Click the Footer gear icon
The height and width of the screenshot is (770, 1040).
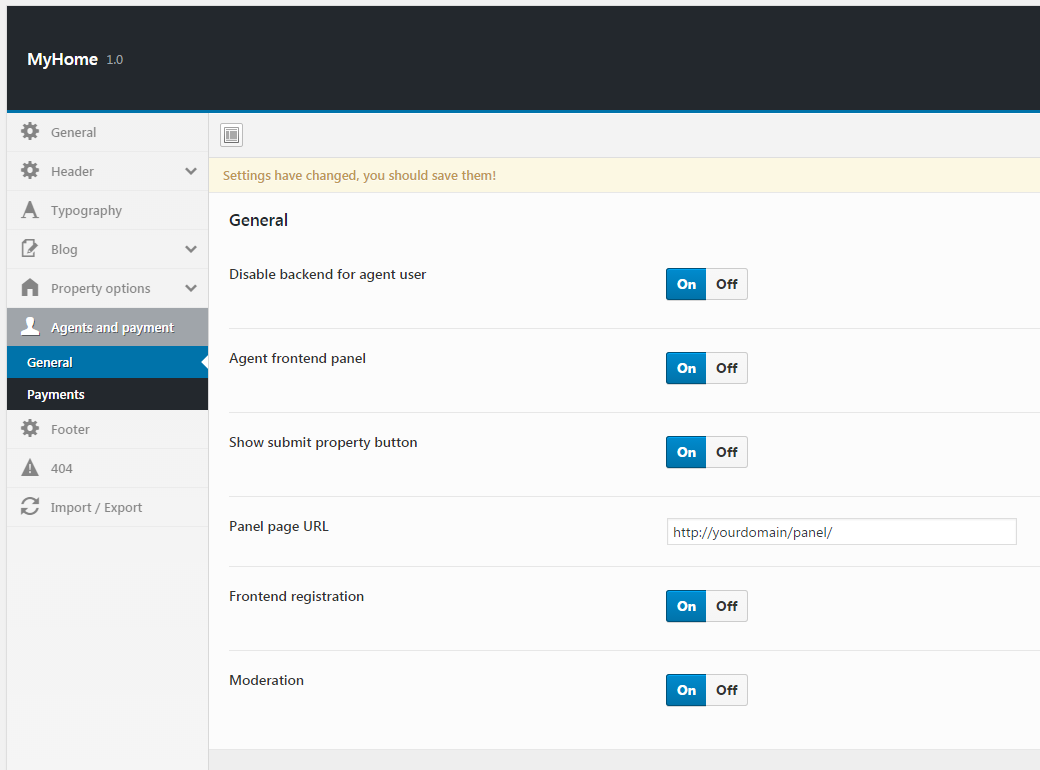[x=30, y=428]
